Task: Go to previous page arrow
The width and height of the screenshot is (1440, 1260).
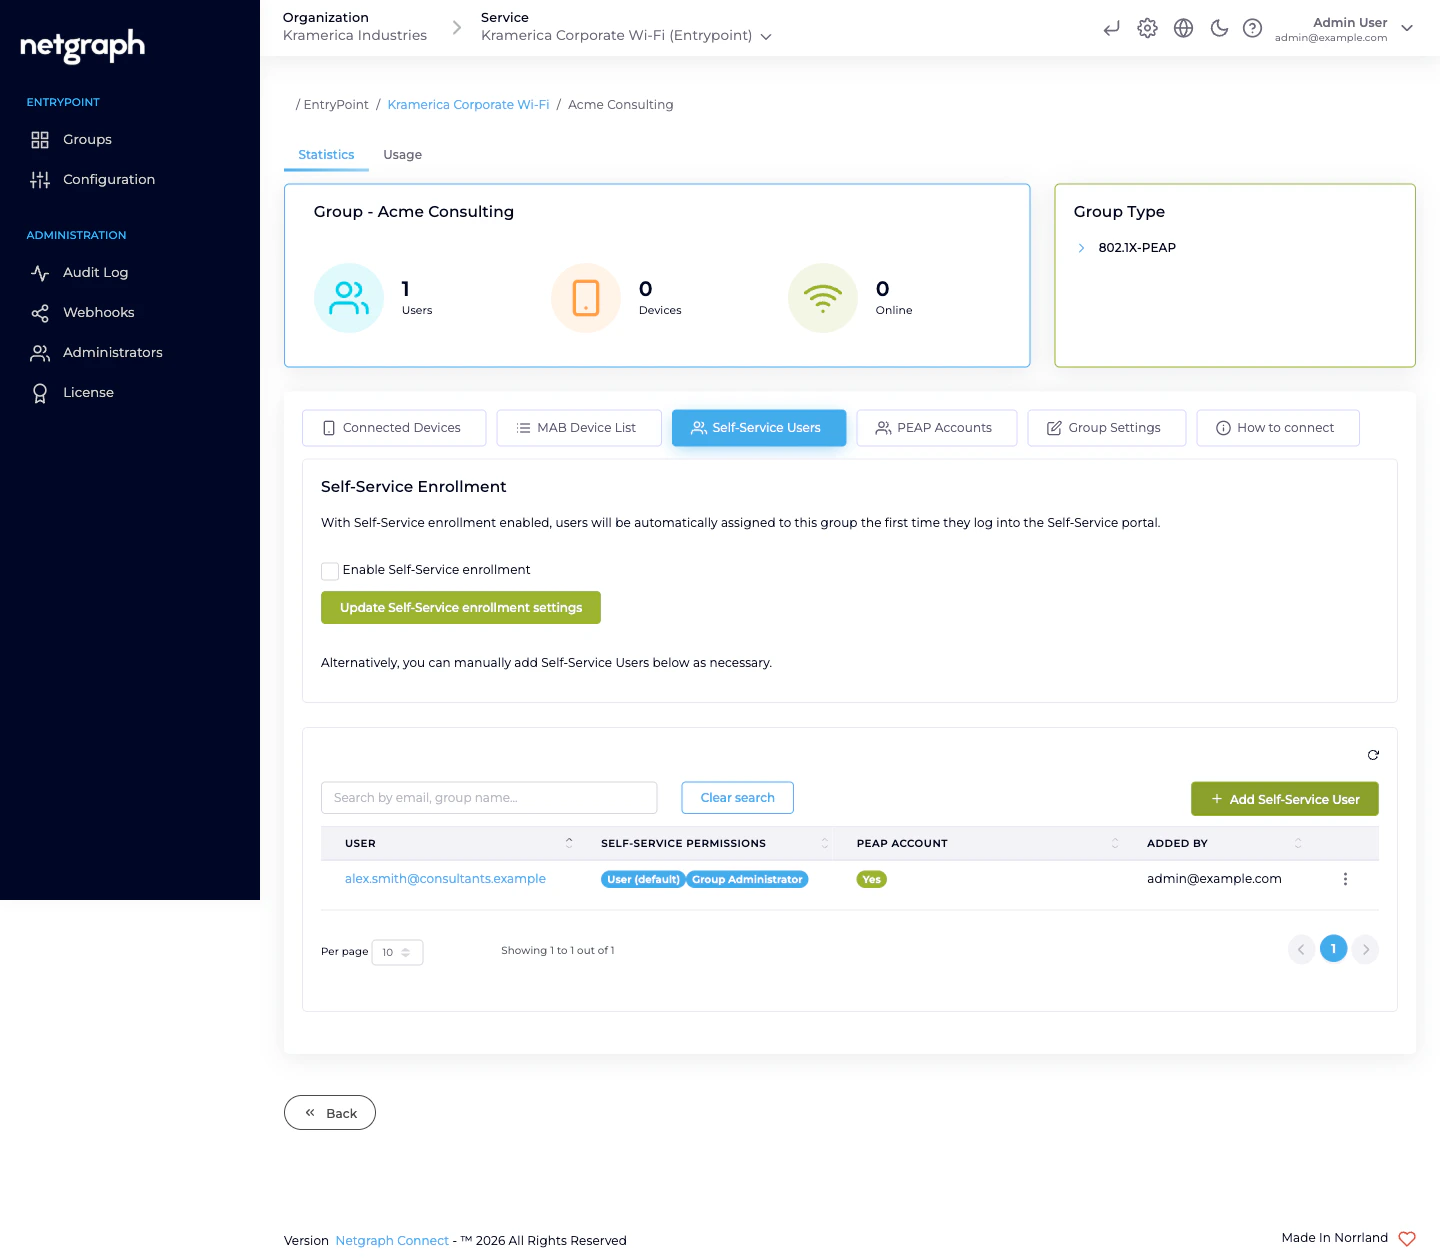Action: pyautogui.click(x=1301, y=949)
